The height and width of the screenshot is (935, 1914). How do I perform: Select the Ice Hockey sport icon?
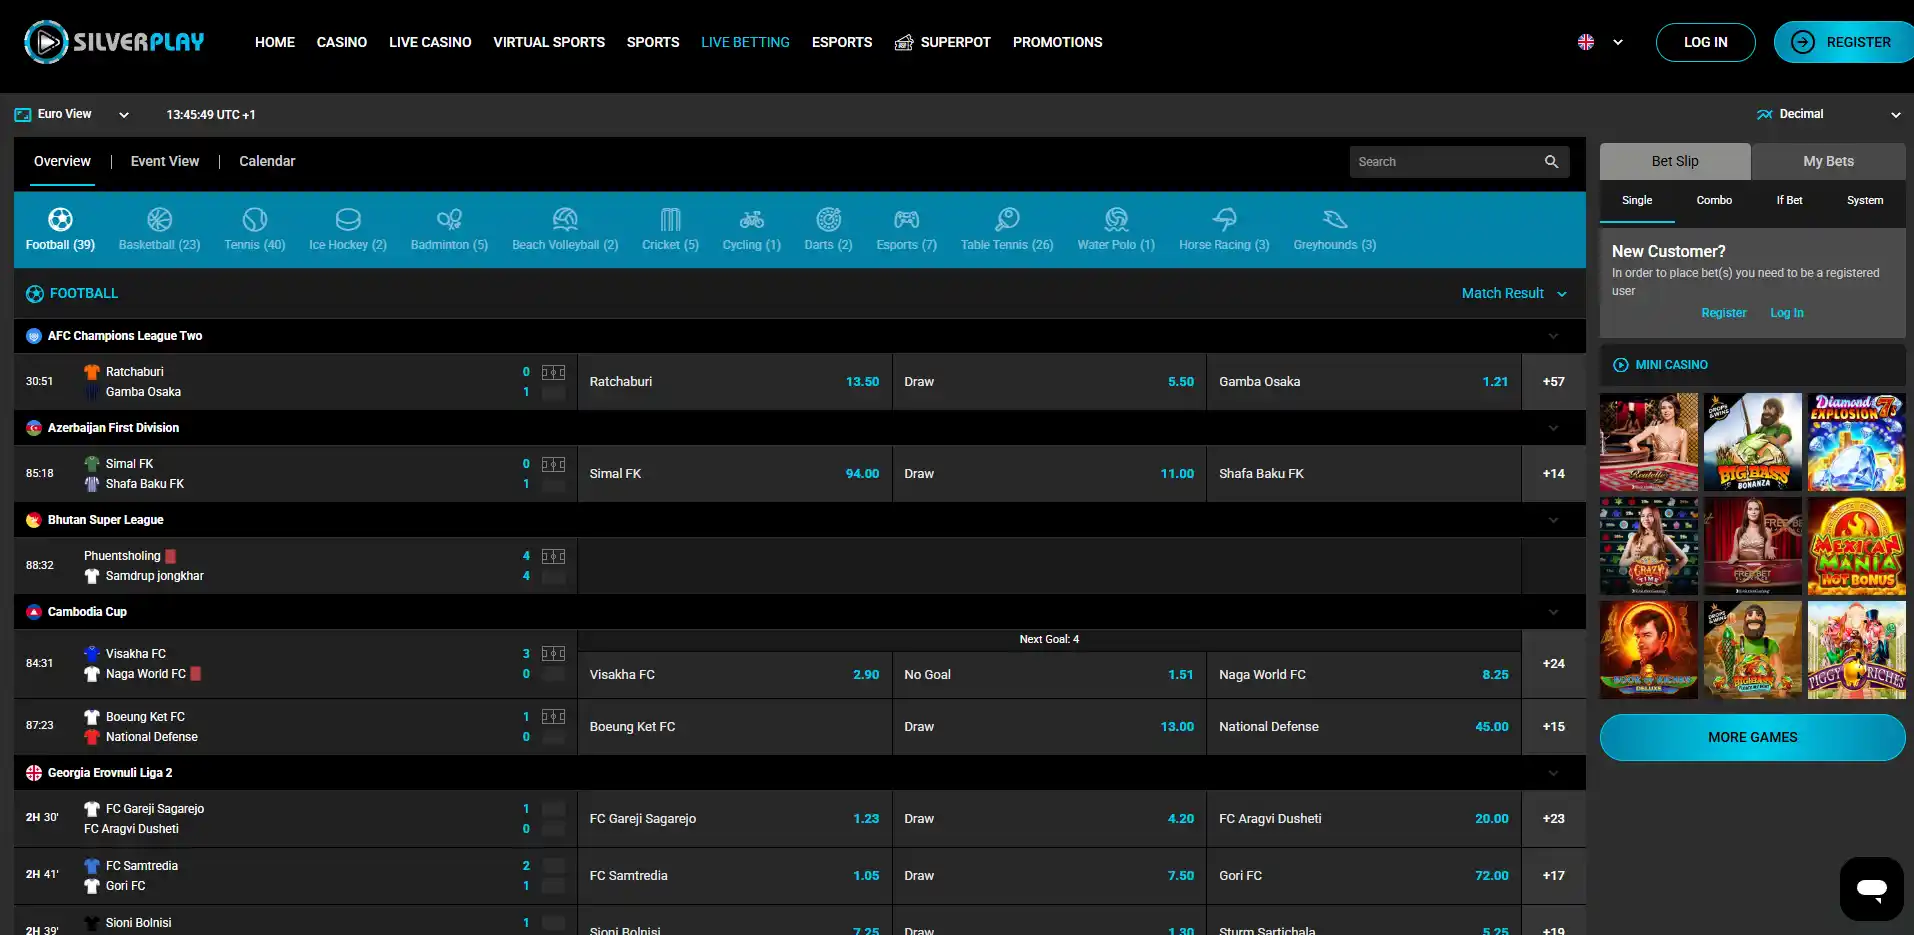(x=348, y=219)
